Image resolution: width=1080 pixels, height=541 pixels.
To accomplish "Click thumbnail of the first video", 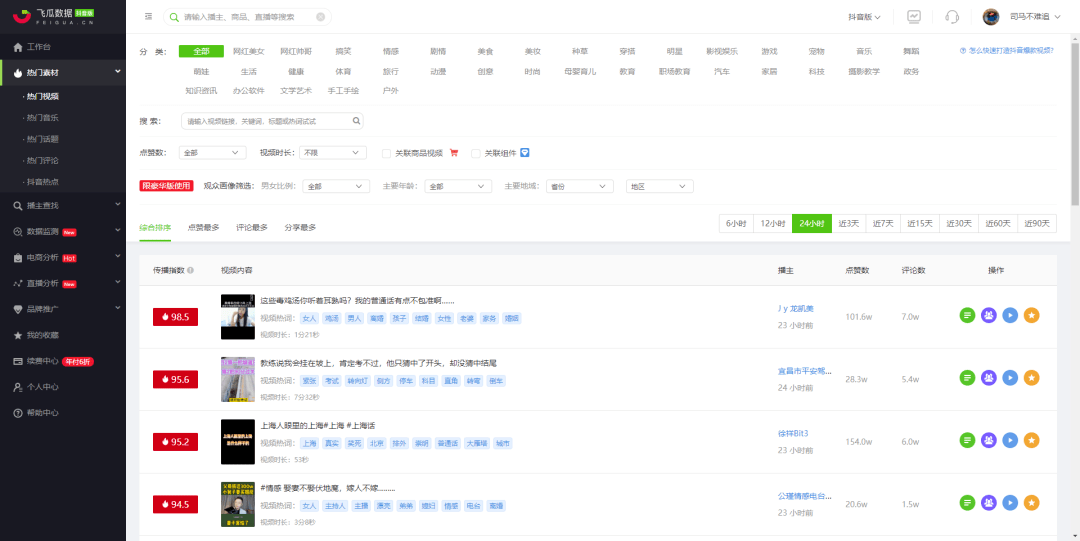I will pyautogui.click(x=233, y=316).
